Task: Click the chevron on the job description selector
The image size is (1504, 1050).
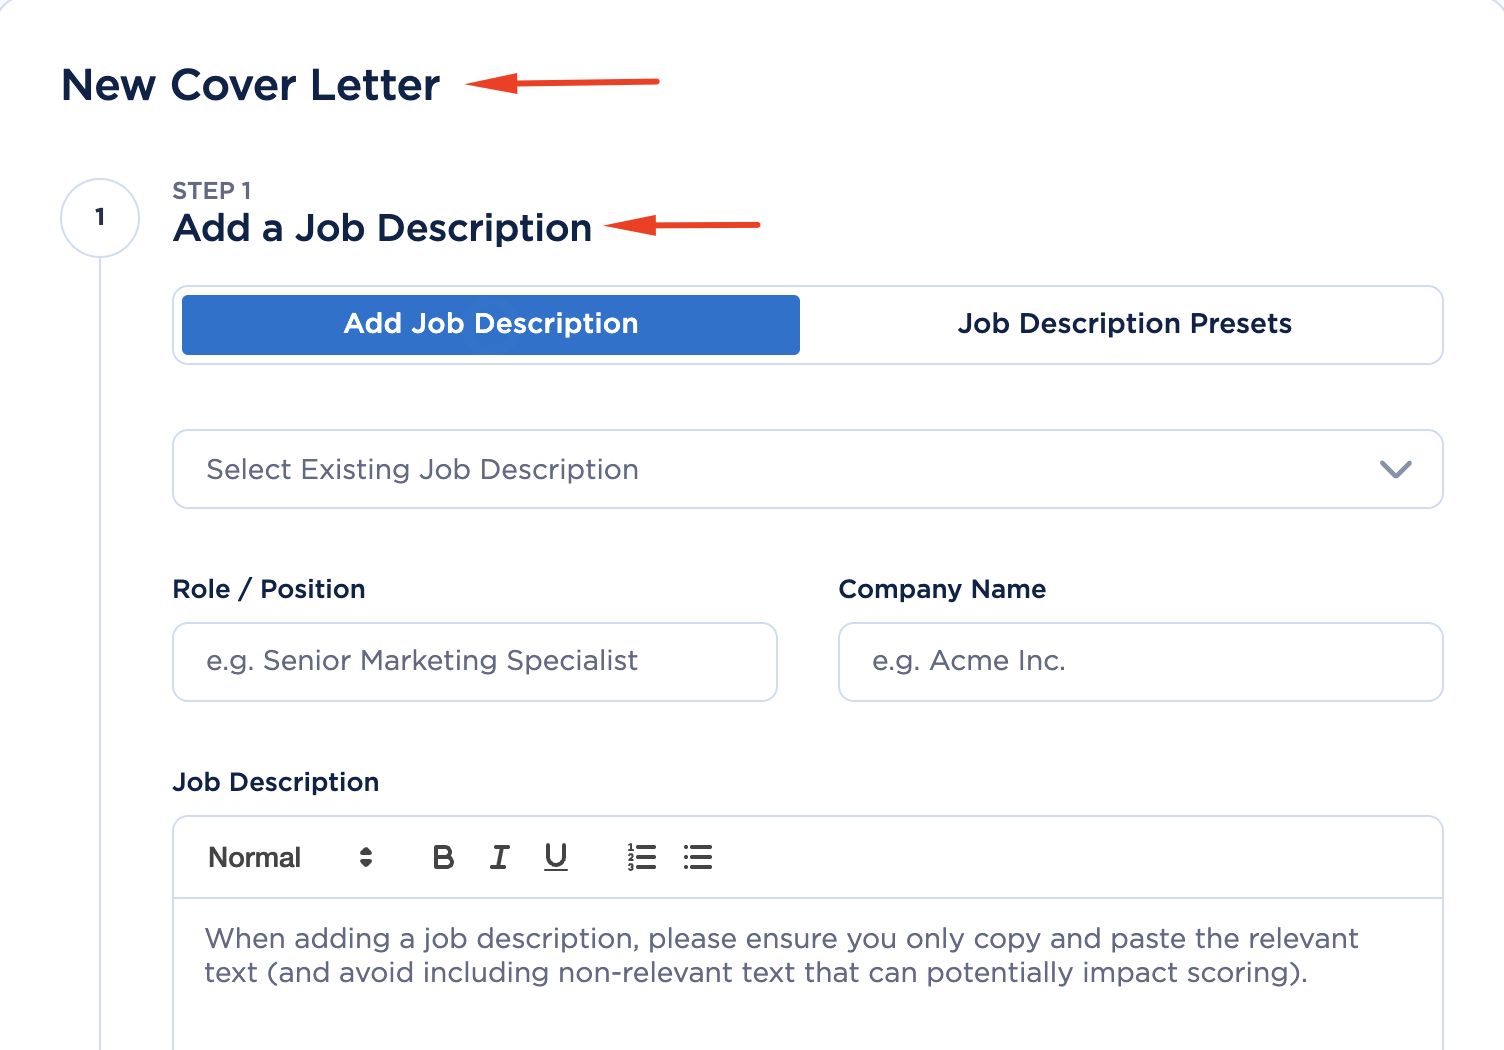Action: pyautogui.click(x=1396, y=469)
